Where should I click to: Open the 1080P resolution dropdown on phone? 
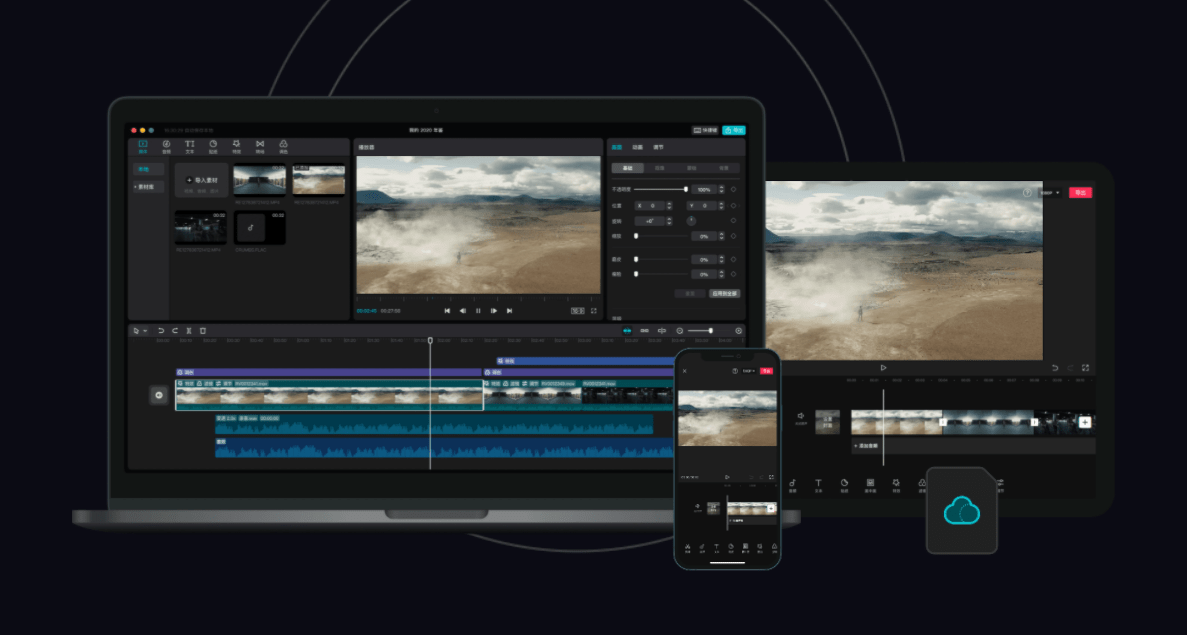(749, 371)
